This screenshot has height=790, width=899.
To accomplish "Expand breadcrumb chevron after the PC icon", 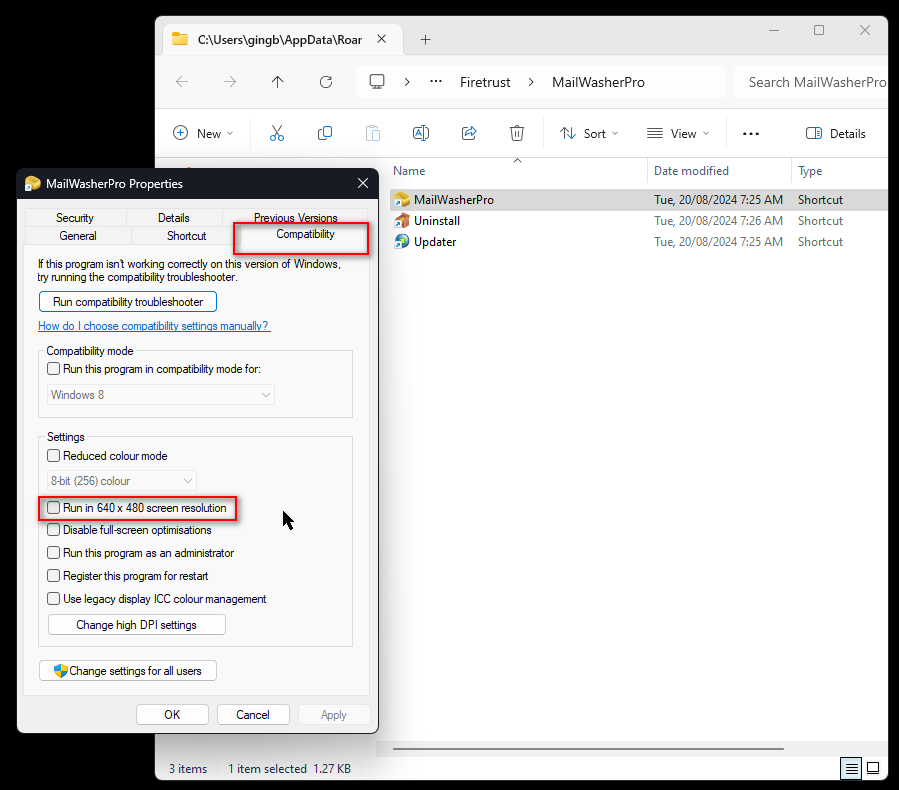I will pyautogui.click(x=406, y=82).
